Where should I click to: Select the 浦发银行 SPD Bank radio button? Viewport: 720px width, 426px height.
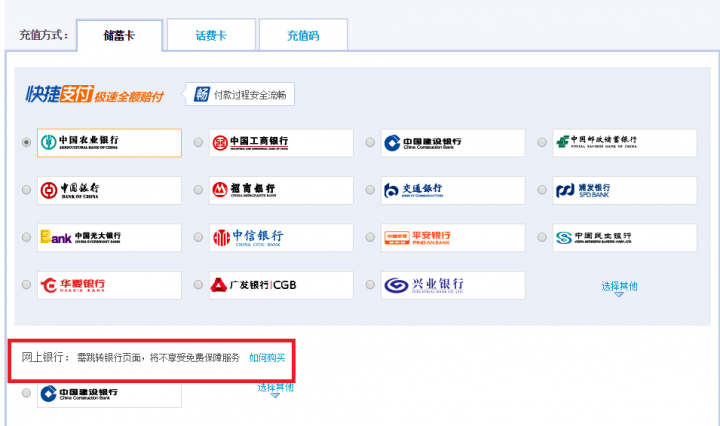(x=542, y=190)
